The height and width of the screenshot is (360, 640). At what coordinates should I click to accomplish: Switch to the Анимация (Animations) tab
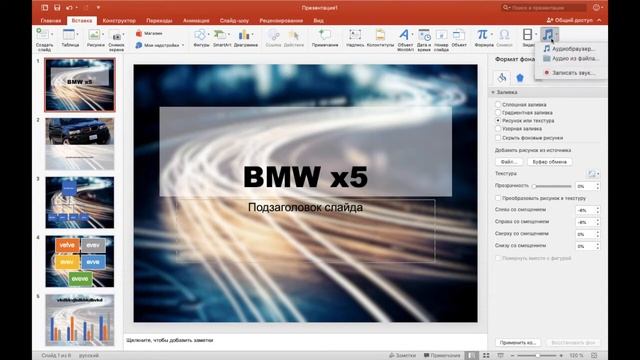pos(196,20)
